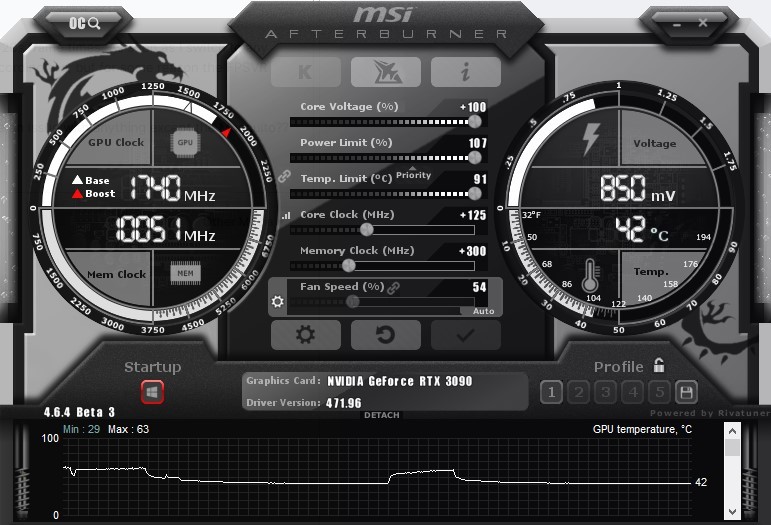Click the Memory Clock +300 value

pyautogui.click(x=473, y=251)
